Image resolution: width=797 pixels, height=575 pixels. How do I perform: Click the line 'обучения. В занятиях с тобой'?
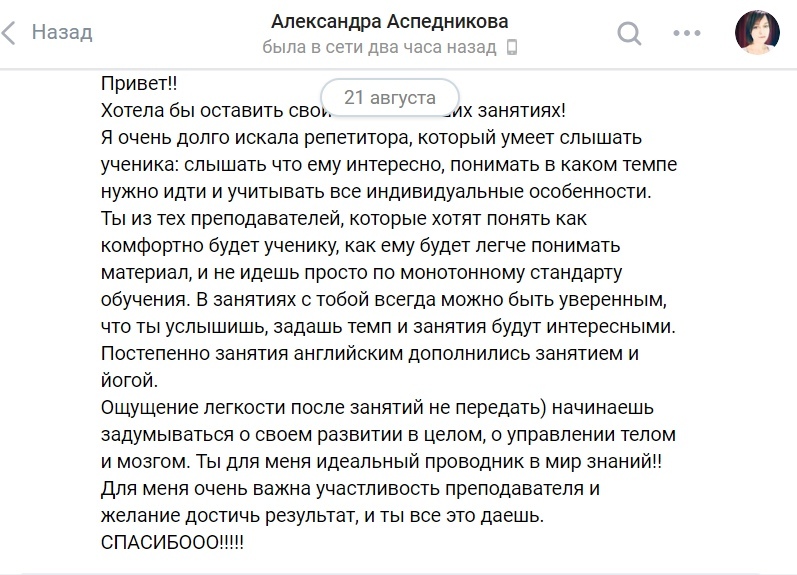(x=384, y=299)
